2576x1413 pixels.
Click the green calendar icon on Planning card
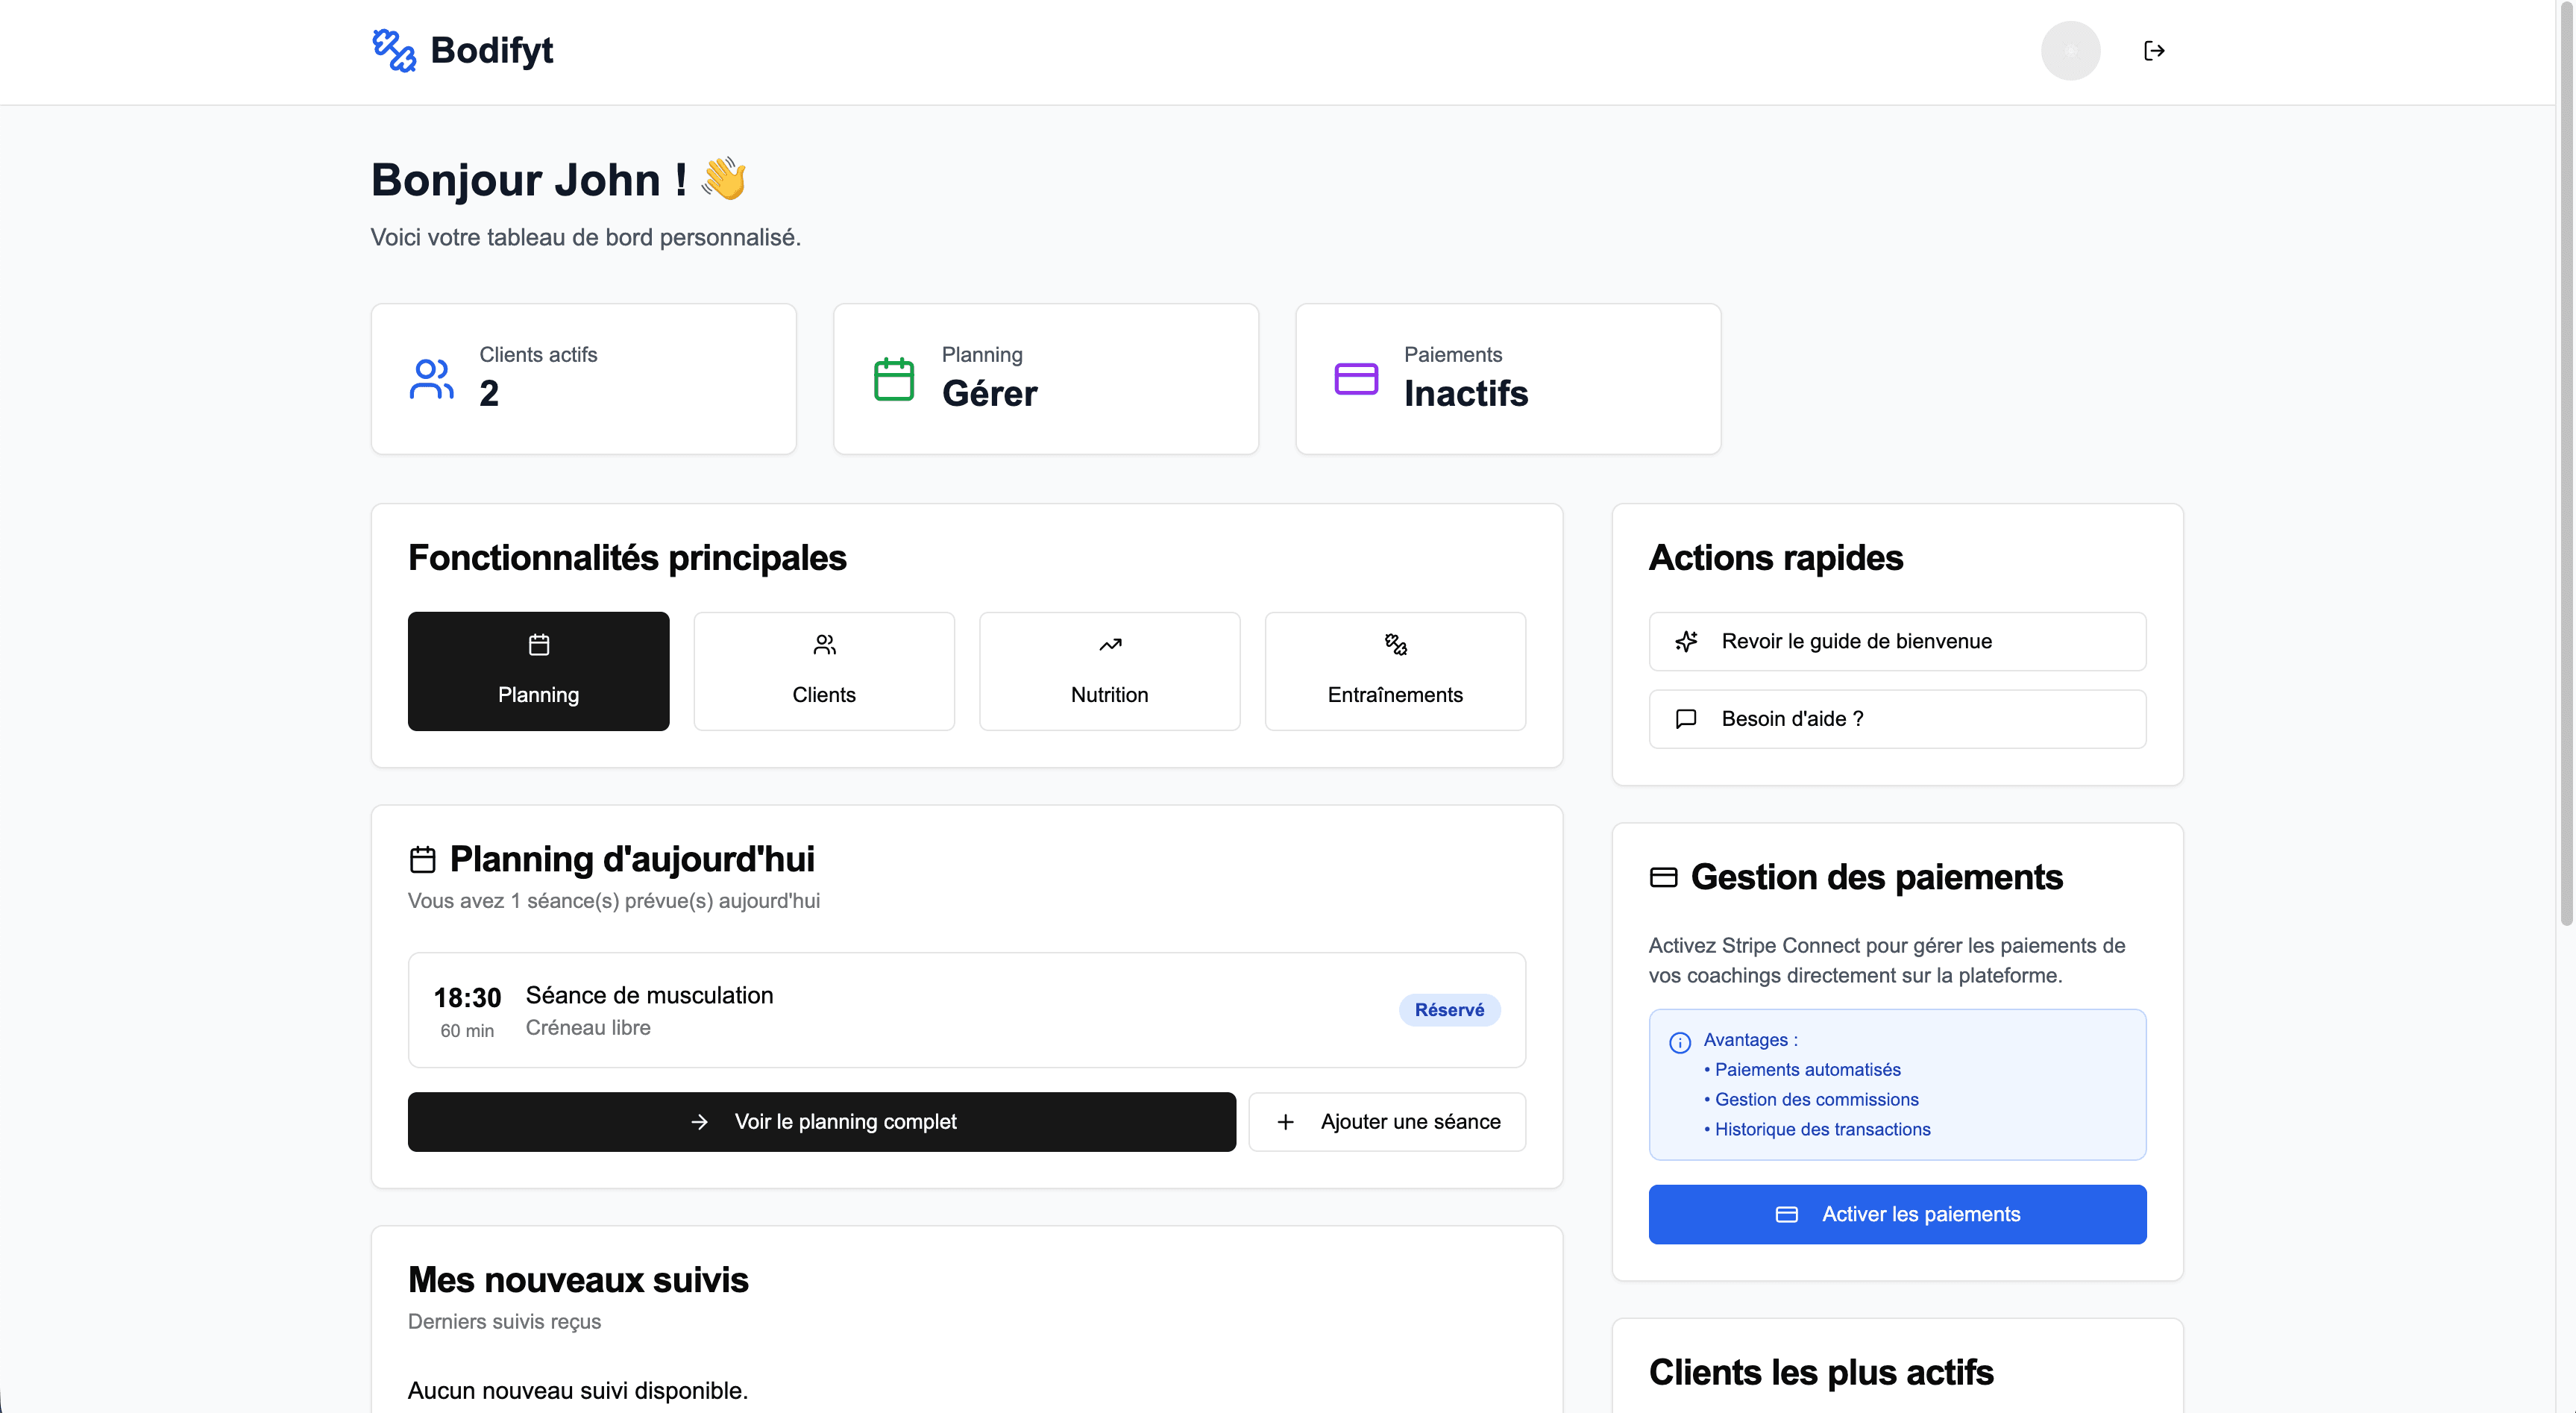coord(894,379)
